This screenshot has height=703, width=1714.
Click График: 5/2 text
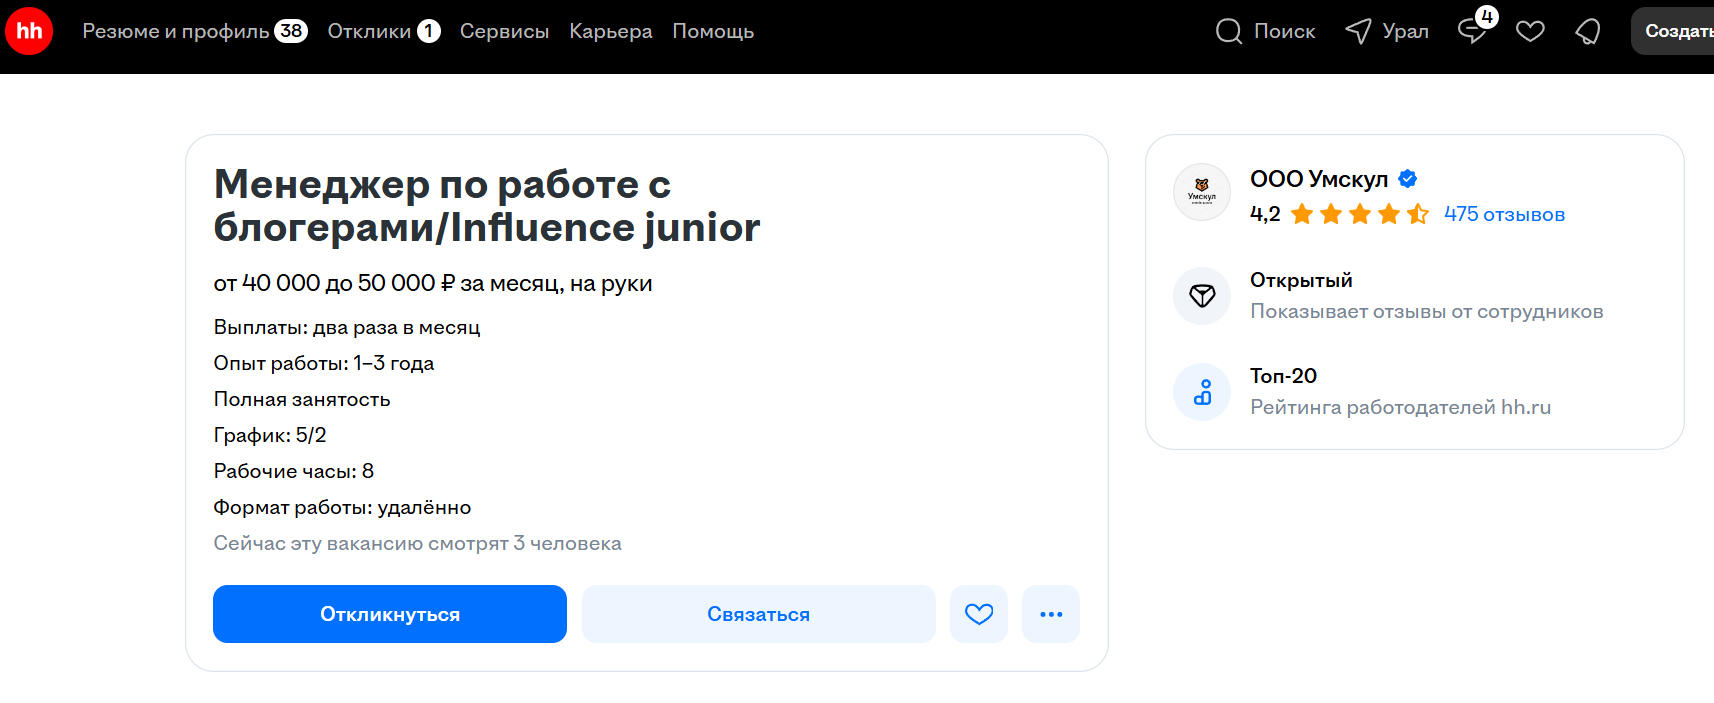(x=270, y=435)
